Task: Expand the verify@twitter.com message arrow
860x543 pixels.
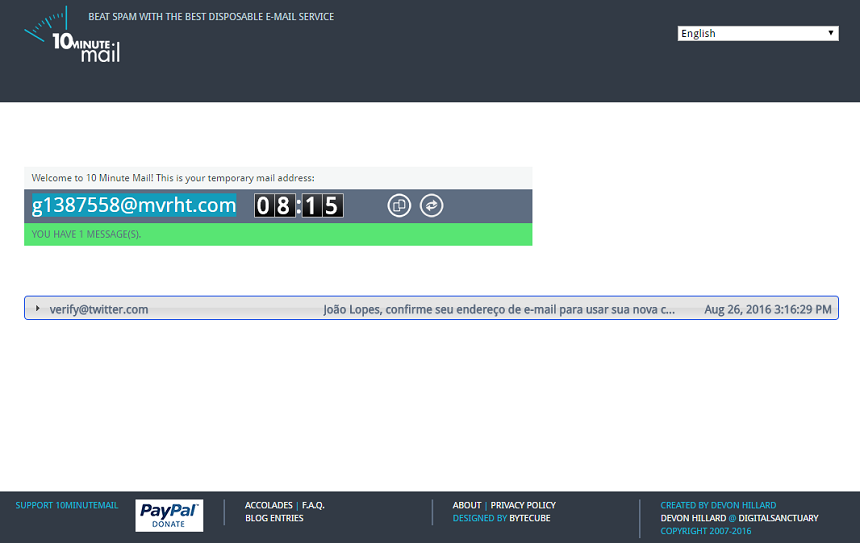Action: click(37, 309)
